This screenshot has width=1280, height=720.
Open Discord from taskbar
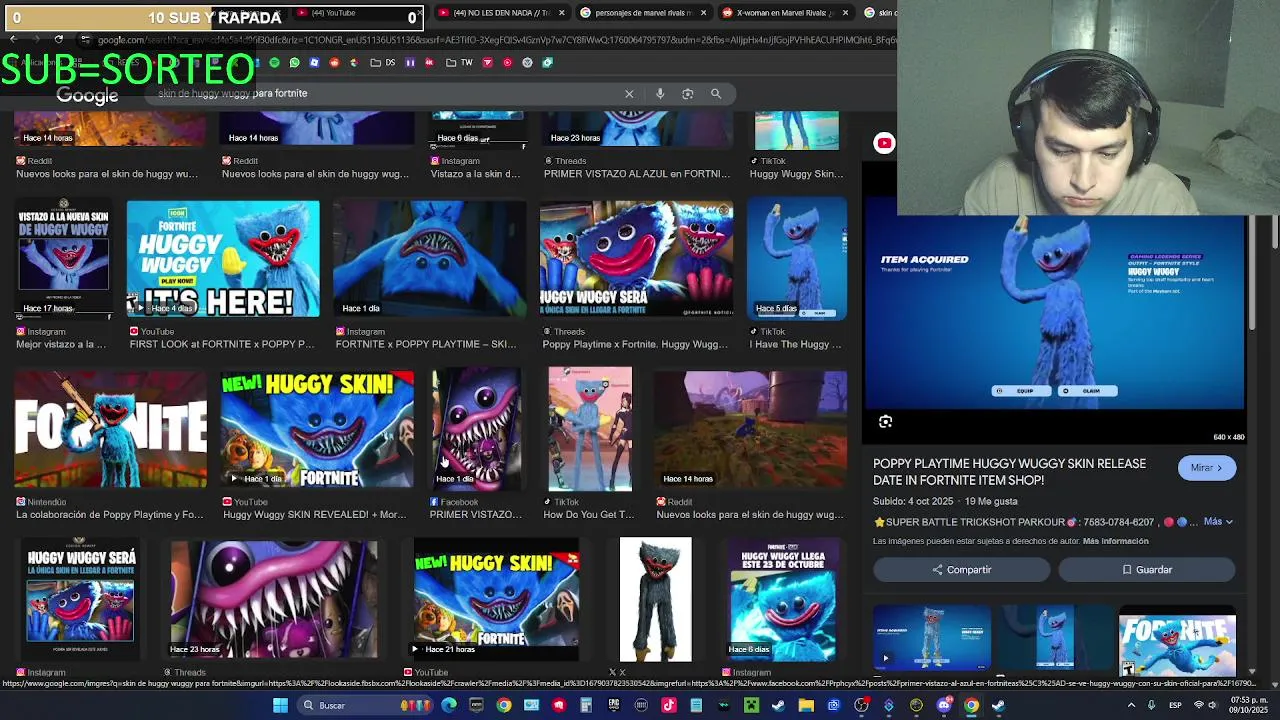tap(944, 706)
